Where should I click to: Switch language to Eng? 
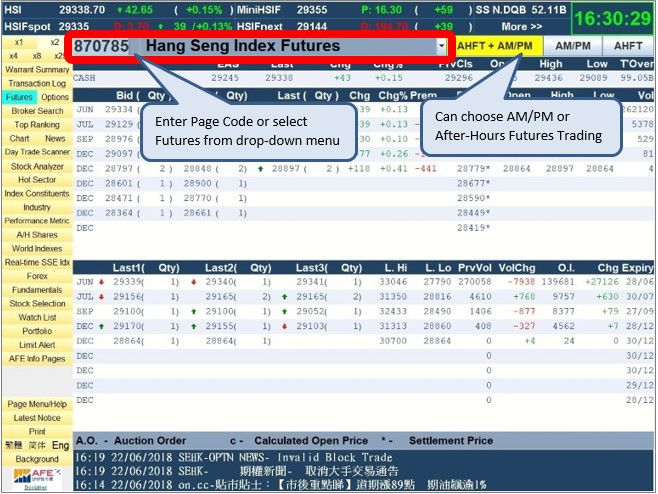(60, 445)
